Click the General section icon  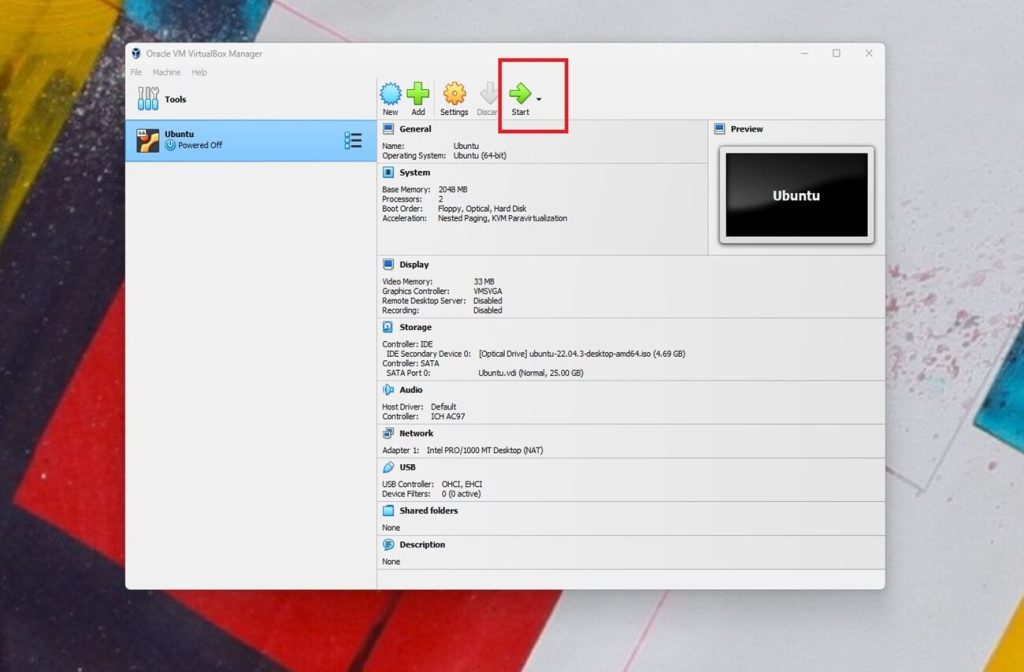click(x=389, y=129)
